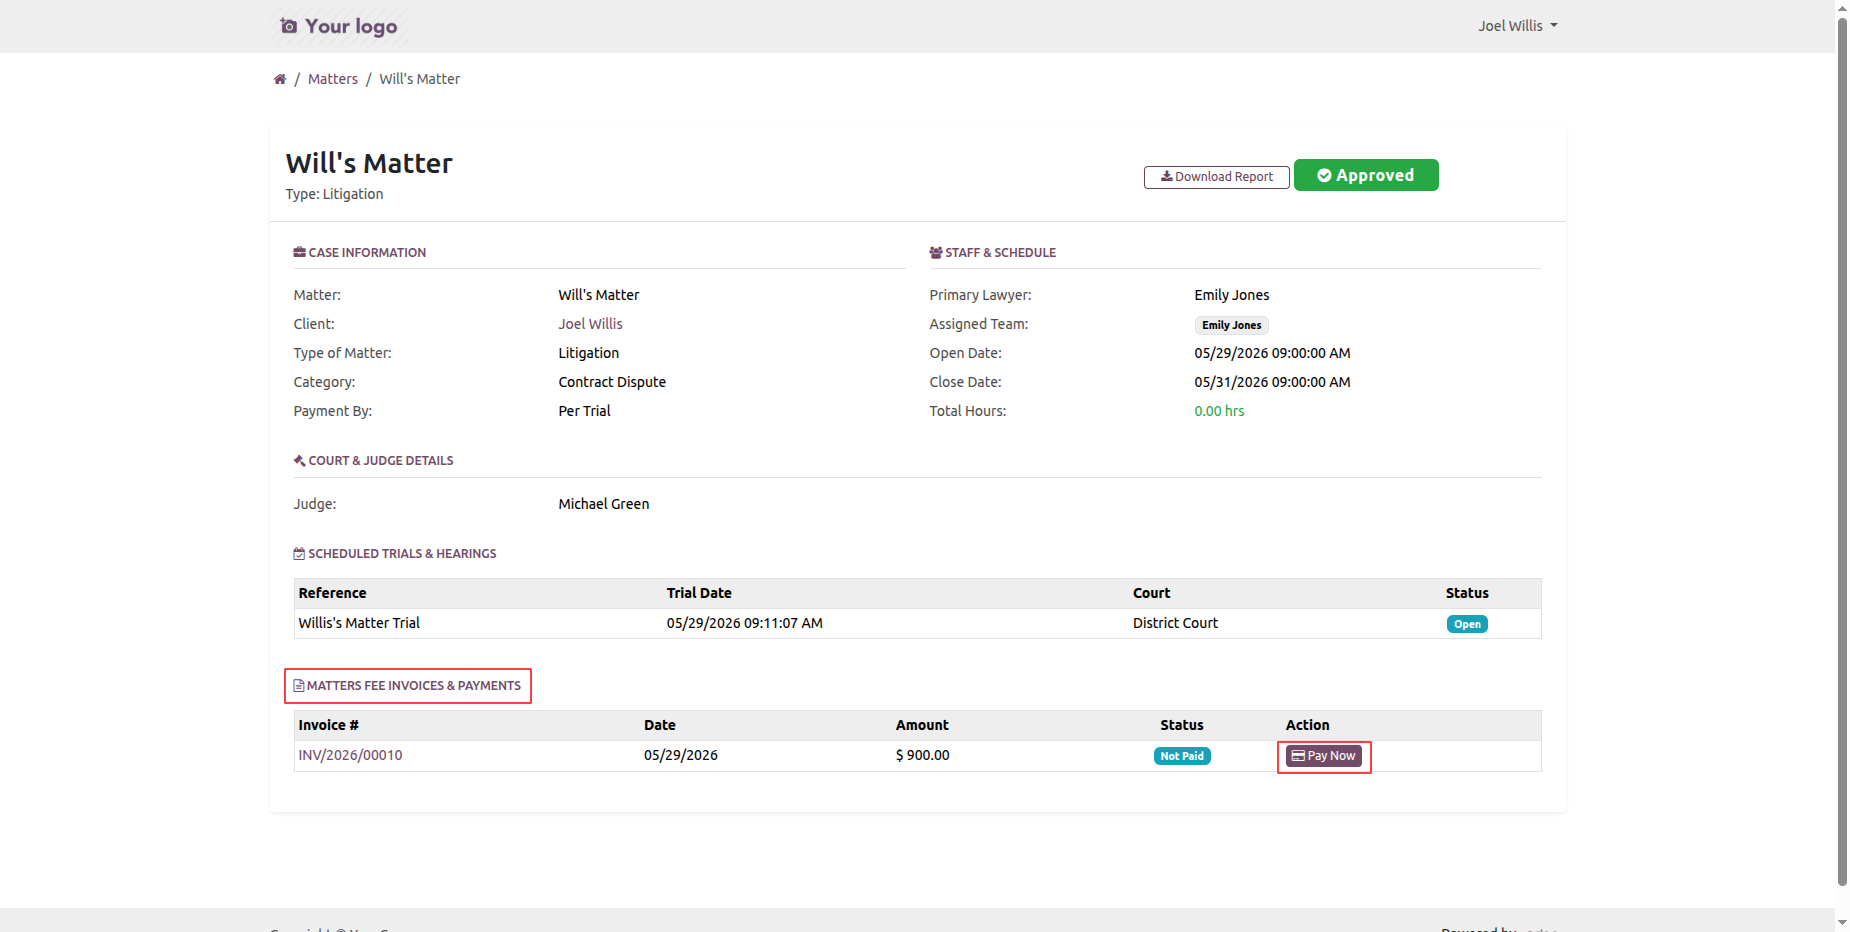Click the trial date '05/29/2026 09:11:07 AM'

(x=745, y=623)
